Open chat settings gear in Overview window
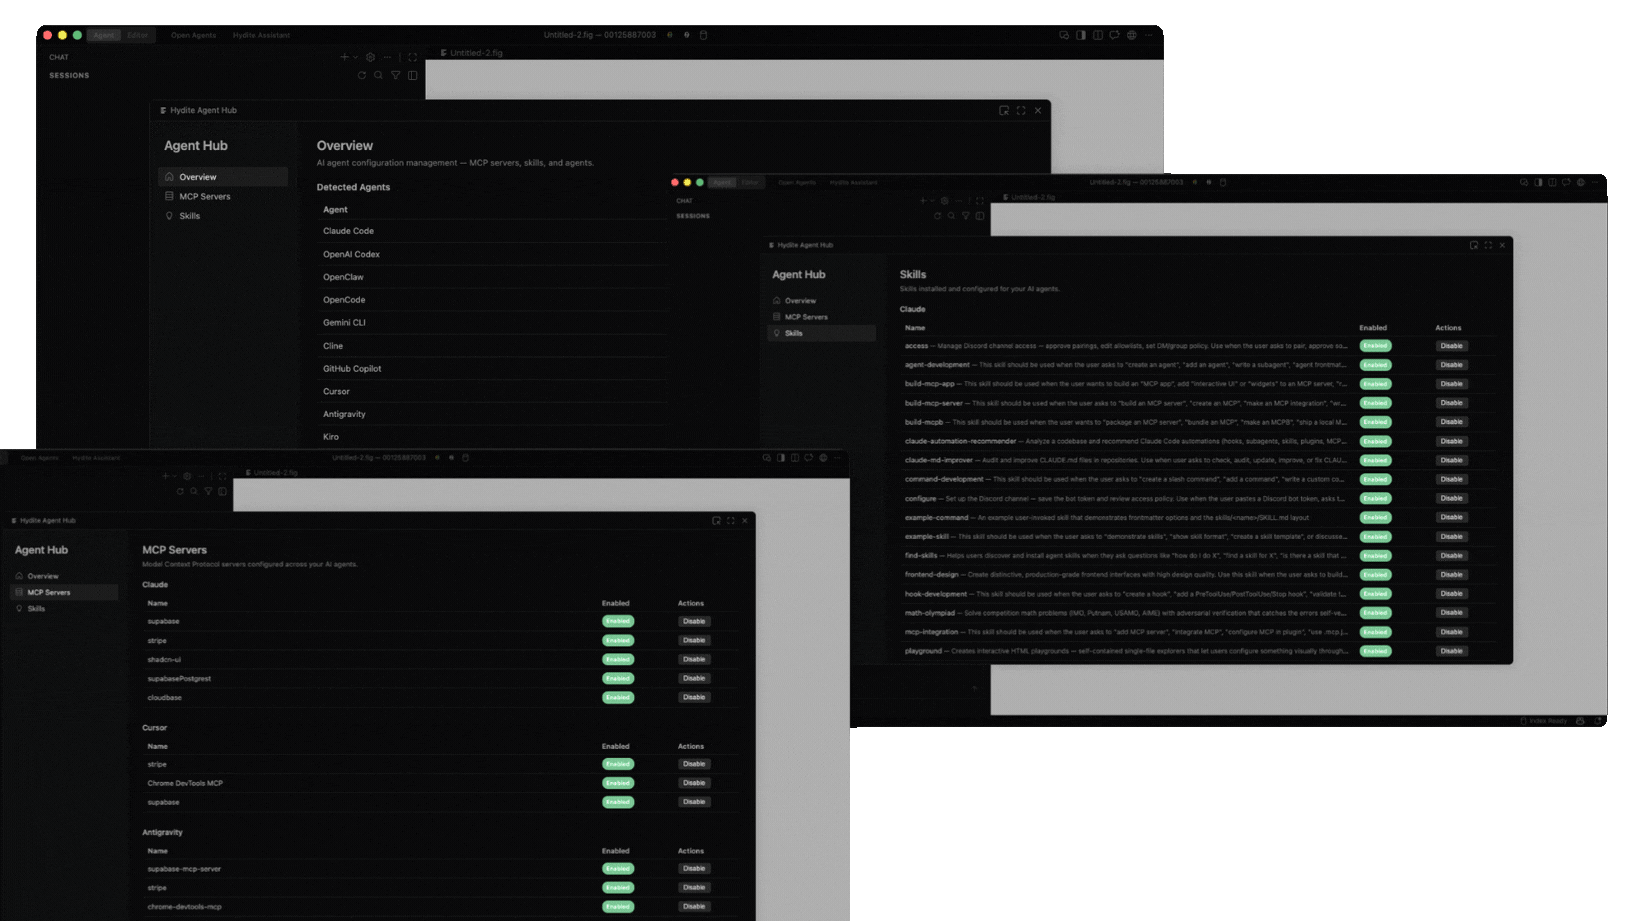Screen dimensions: 1638x921 pyautogui.click(x=370, y=57)
